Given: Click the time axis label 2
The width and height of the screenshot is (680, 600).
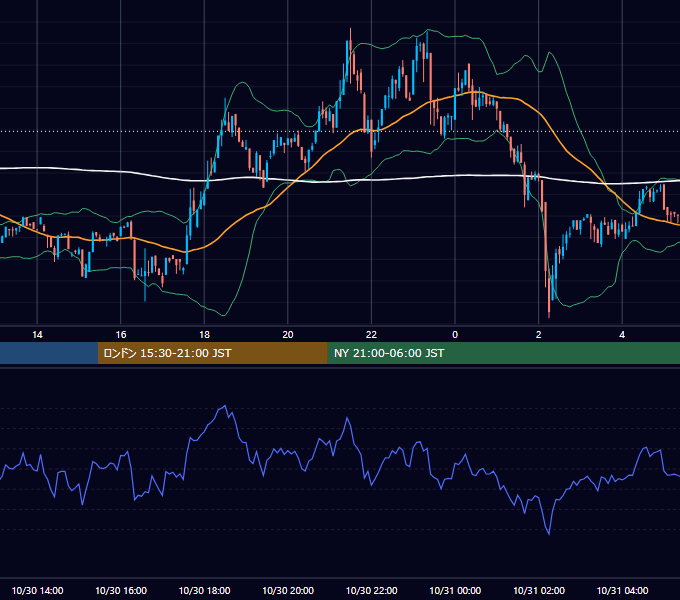Looking at the screenshot, I should [x=539, y=335].
